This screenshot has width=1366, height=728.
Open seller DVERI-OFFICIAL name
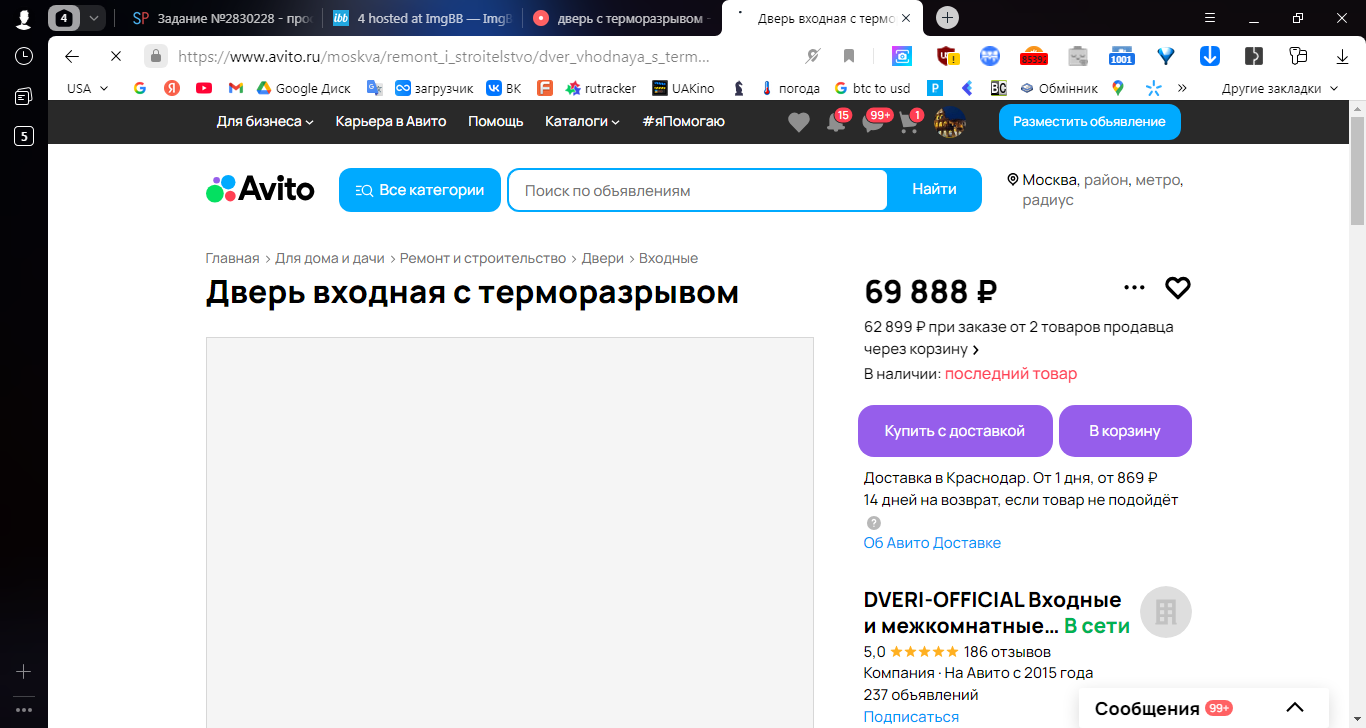pyautogui.click(x=992, y=612)
